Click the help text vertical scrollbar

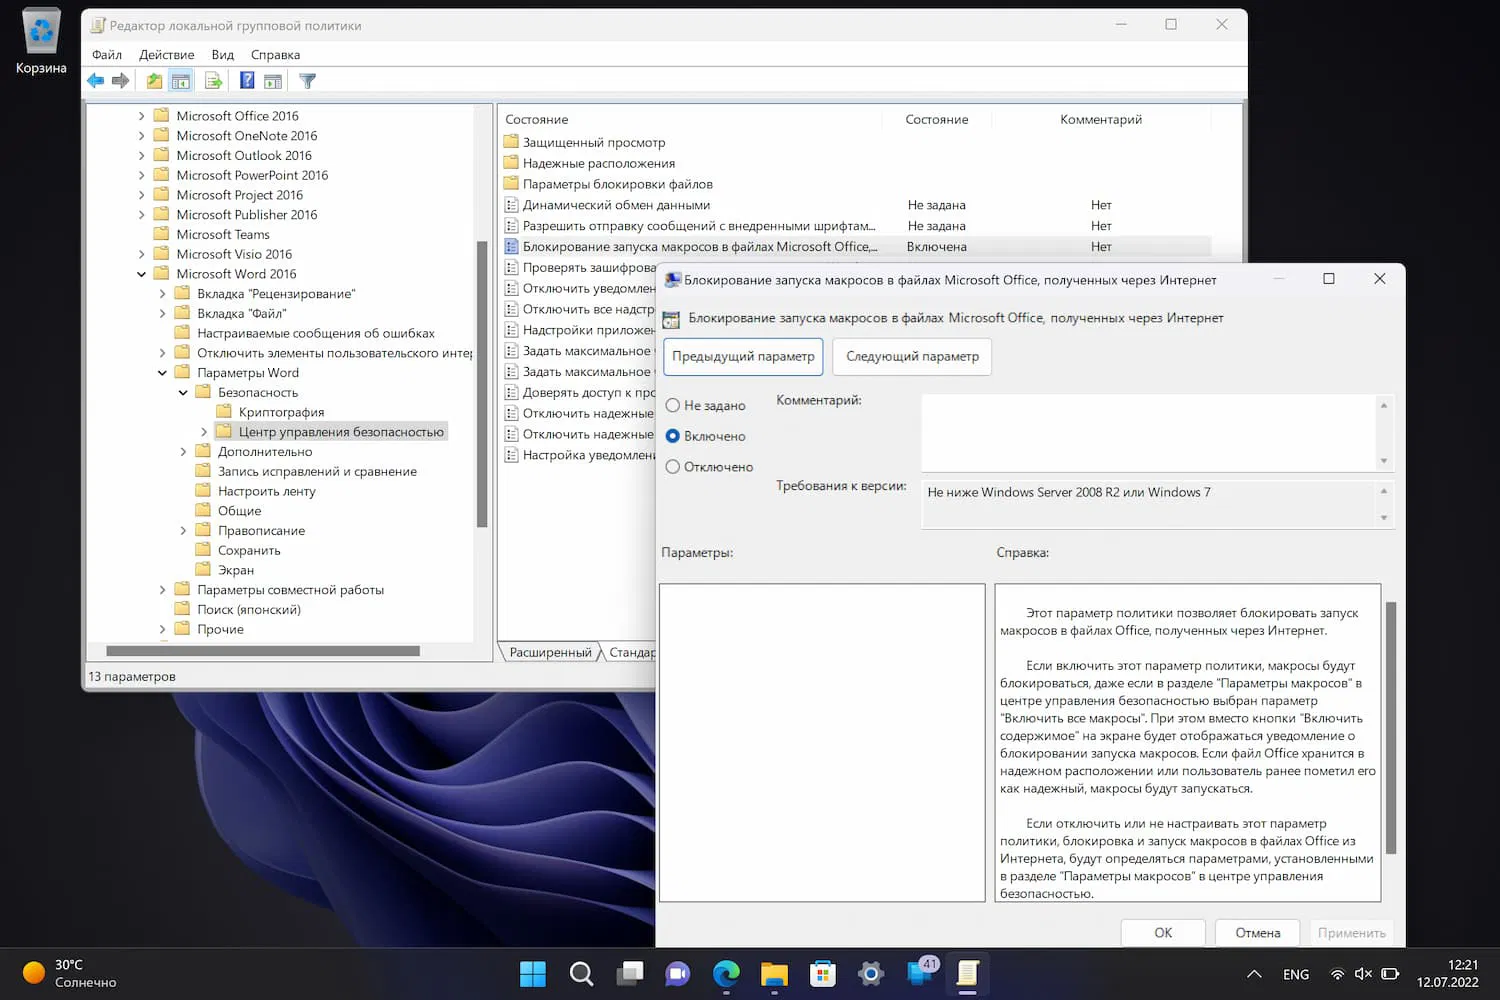(x=1390, y=727)
